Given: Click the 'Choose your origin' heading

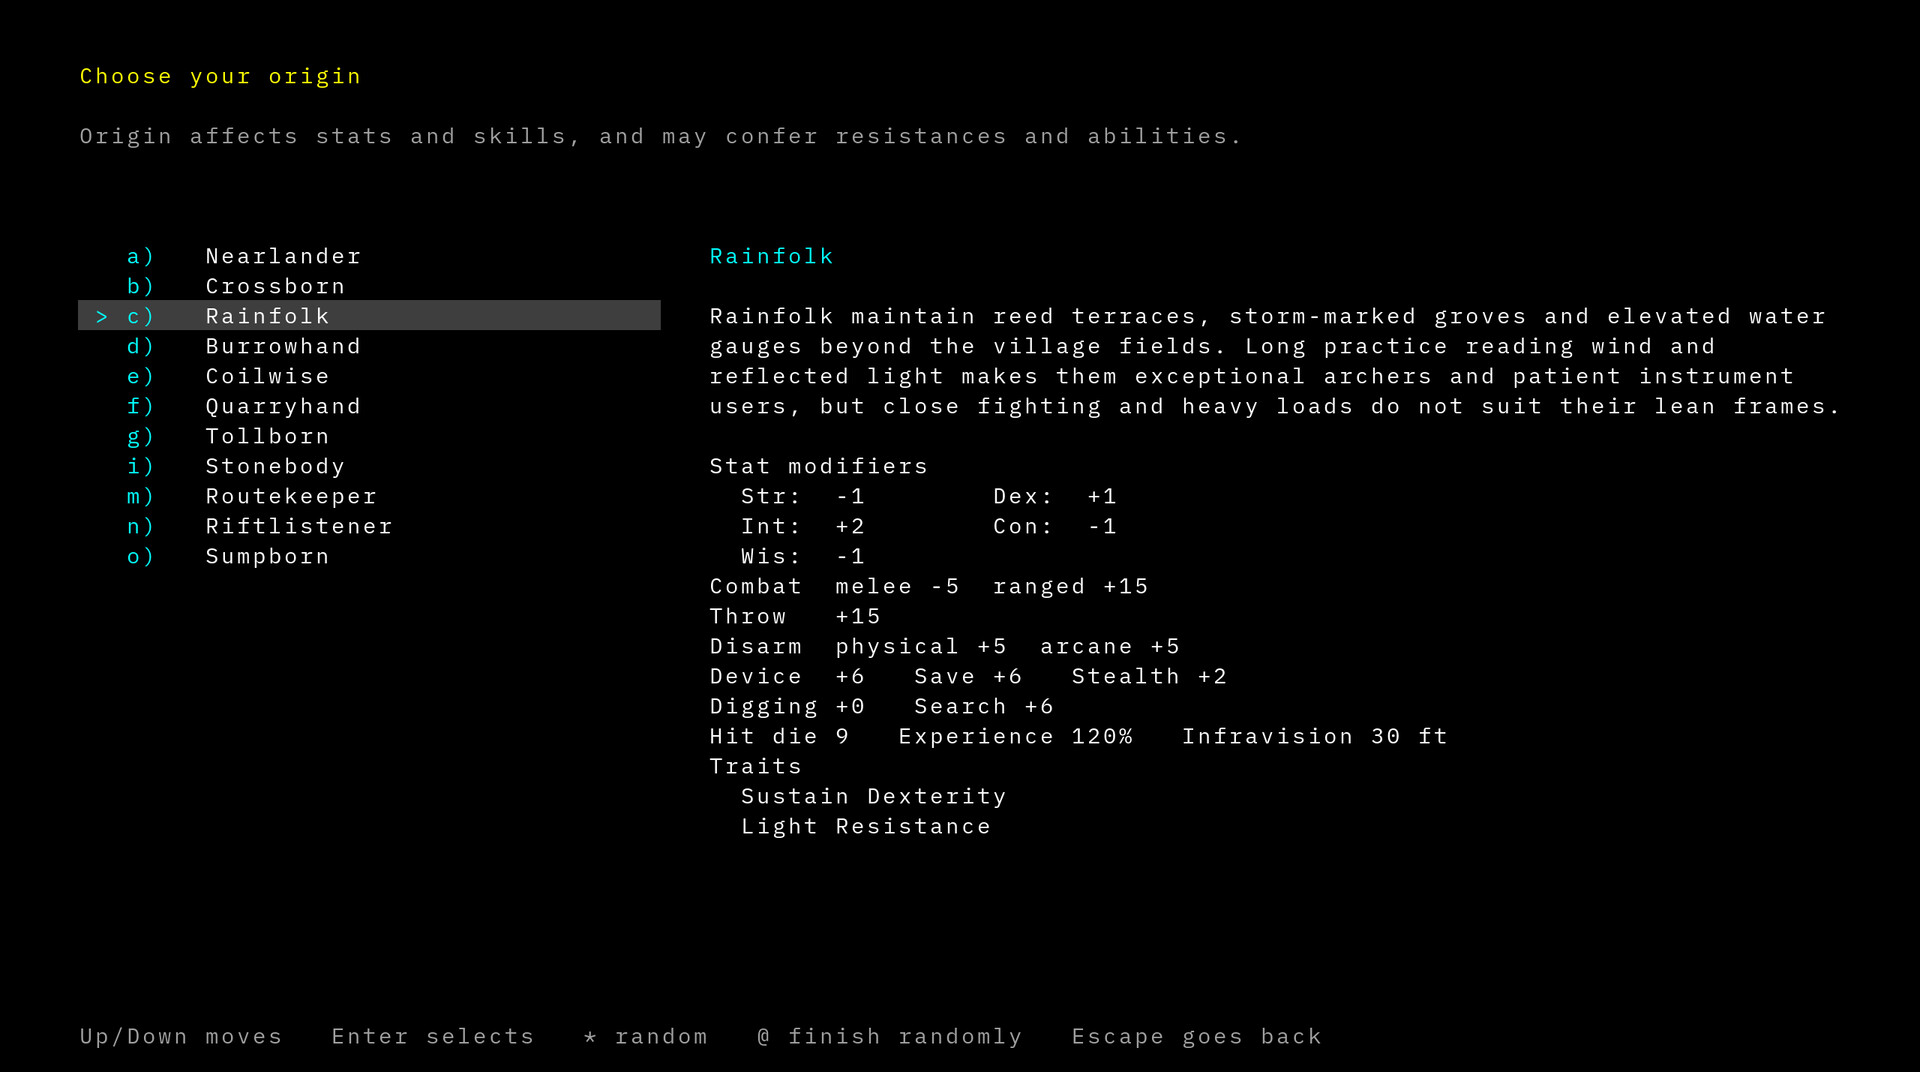Looking at the screenshot, I should point(220,77).
